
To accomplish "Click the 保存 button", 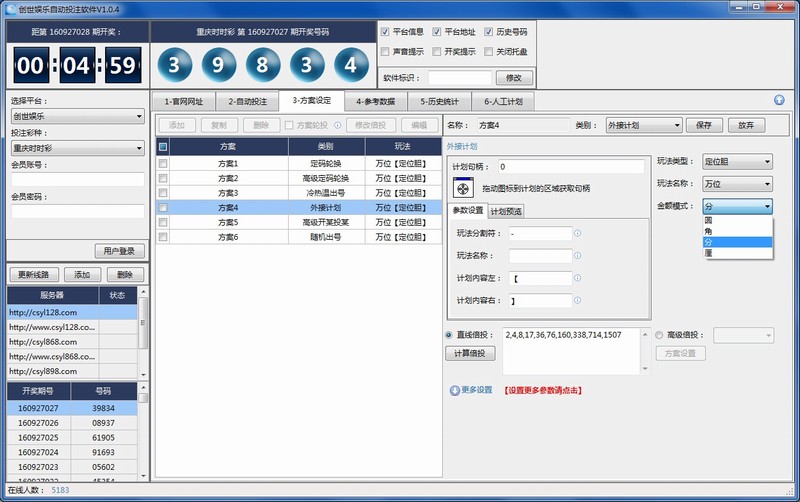I will (704, 125).
